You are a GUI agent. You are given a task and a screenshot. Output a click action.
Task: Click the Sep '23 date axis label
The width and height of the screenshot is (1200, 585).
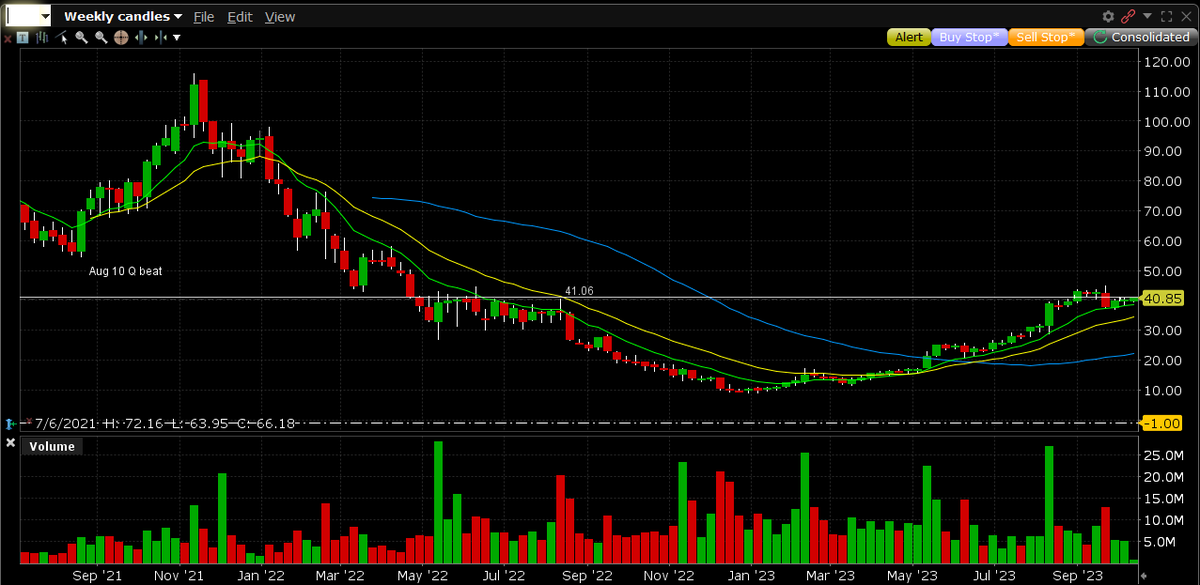coord(1078,576)
